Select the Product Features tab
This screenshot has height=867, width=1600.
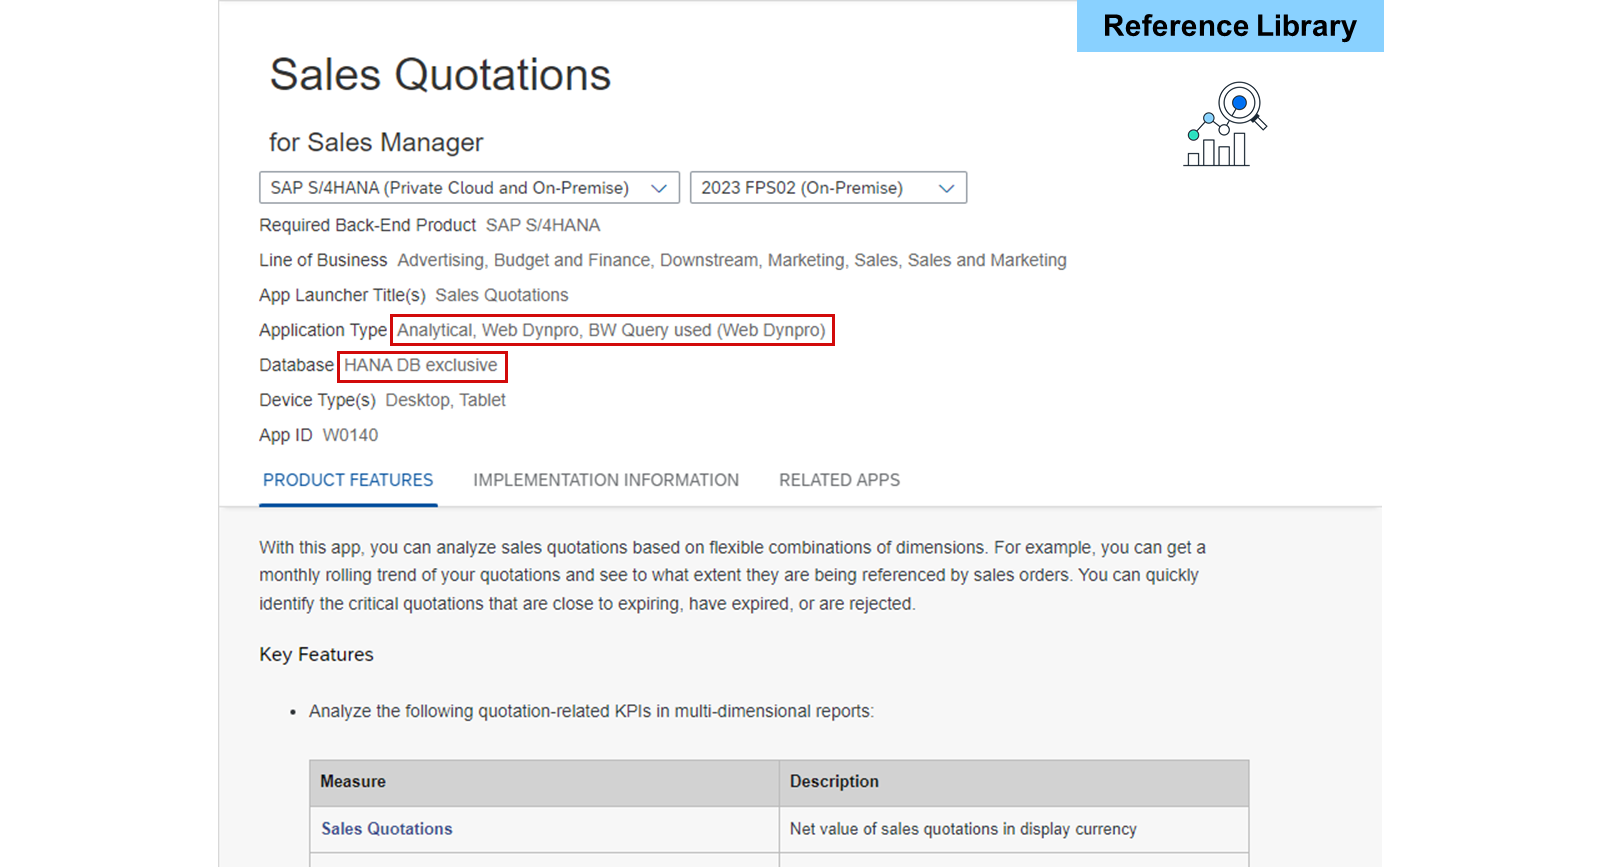click(x=348, y=481)
